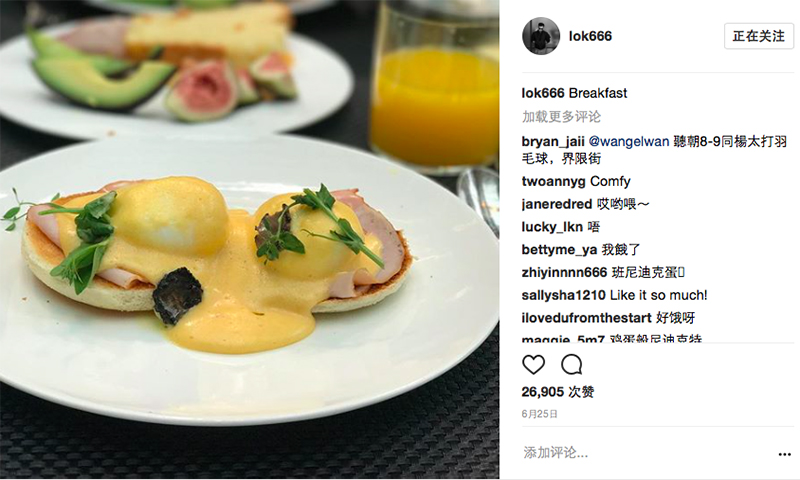Open the @wangelwan mention link

[x=629, y=141]
